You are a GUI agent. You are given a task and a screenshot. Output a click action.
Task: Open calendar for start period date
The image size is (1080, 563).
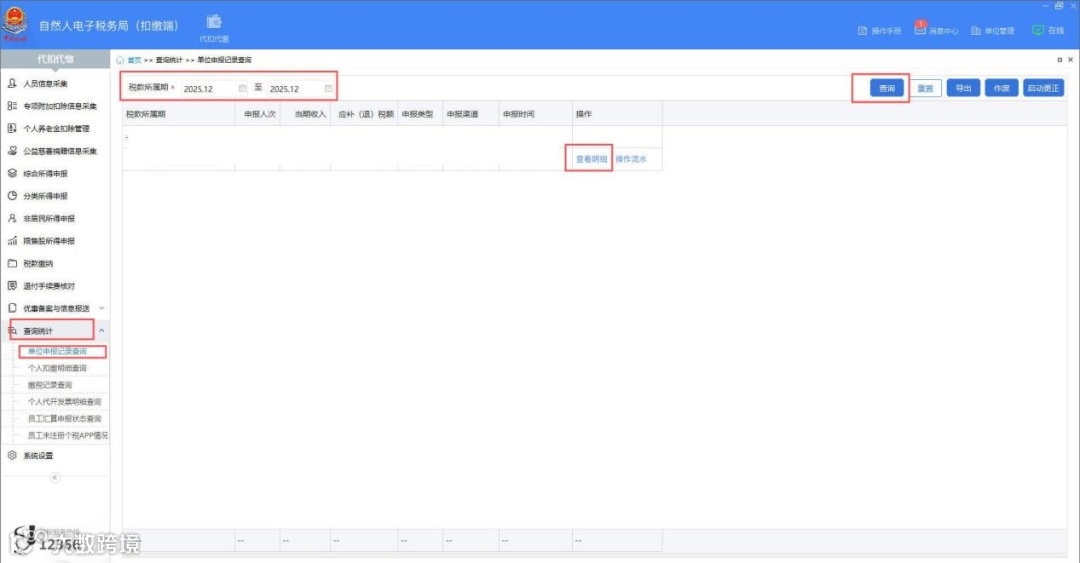pos(242,88)
